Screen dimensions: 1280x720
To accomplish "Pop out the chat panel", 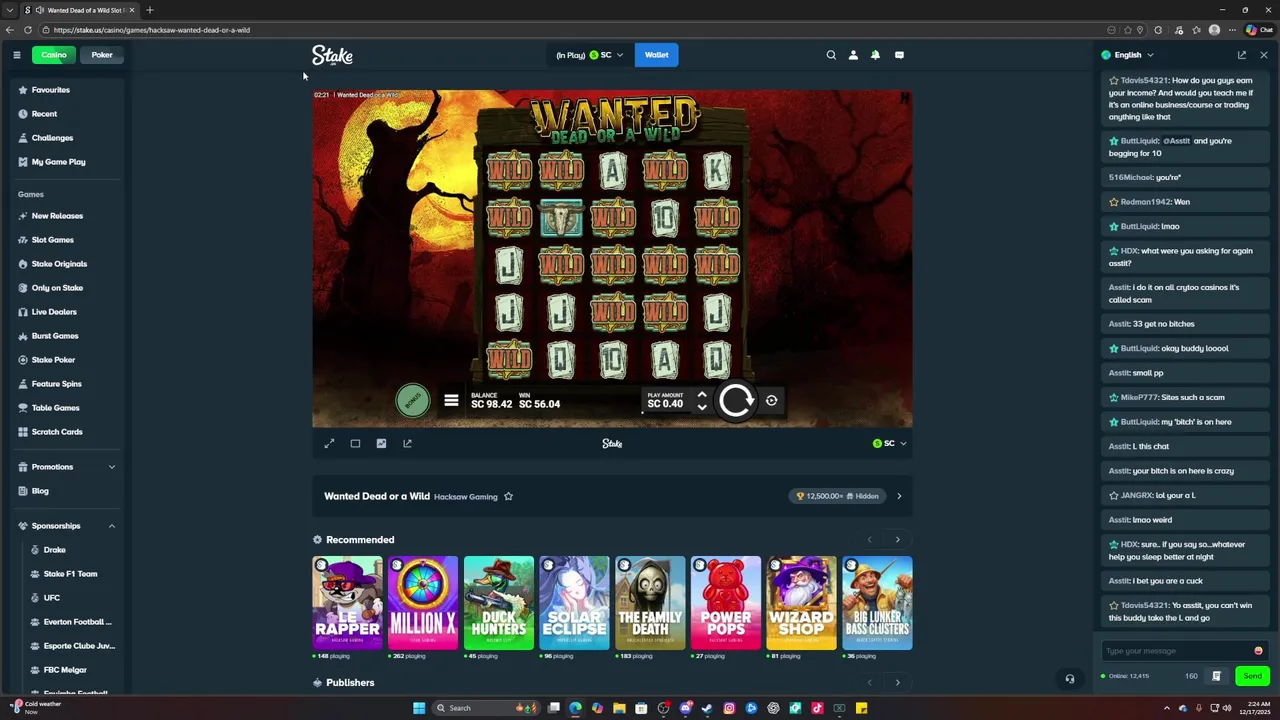I will (x=1242, y=55).
